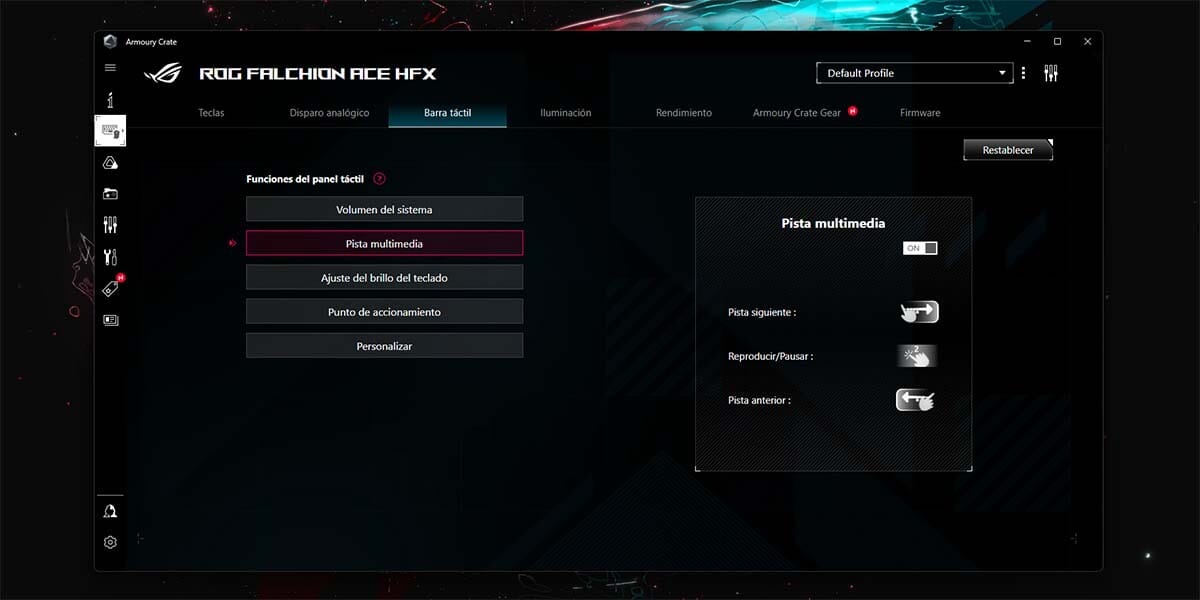
Task: Expand the Default Profile dropdown
Action: (x=915, y=73)
